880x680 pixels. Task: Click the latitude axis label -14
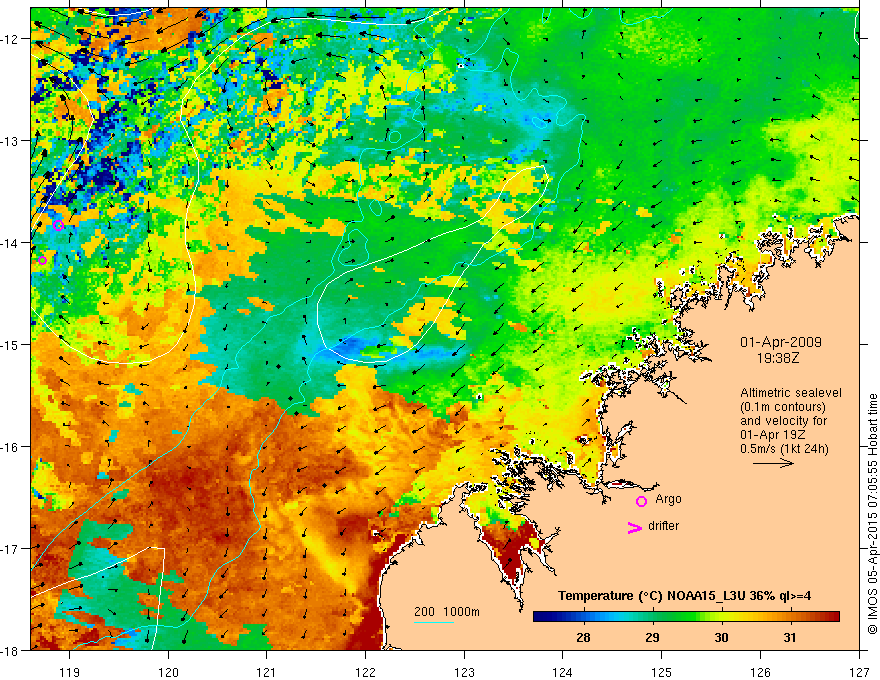(x=11, y=243)
